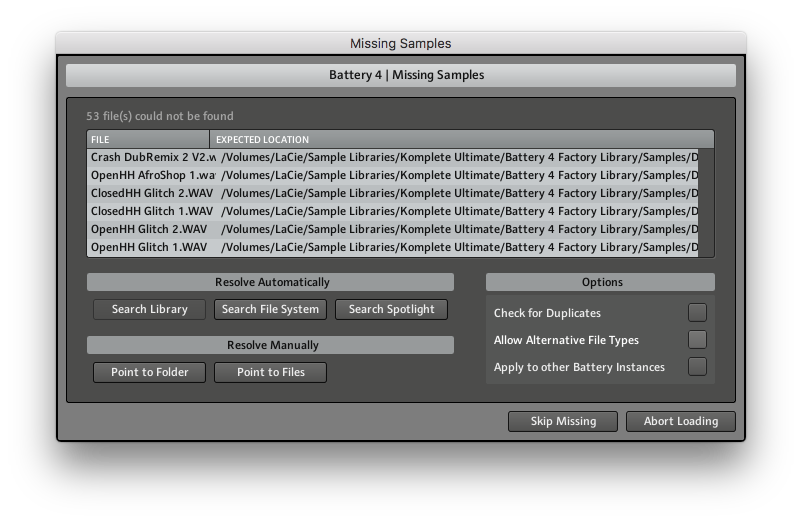Viewport: 802px width, 522px height.
Task: Click the Search Library button
Action: point(149,309)
